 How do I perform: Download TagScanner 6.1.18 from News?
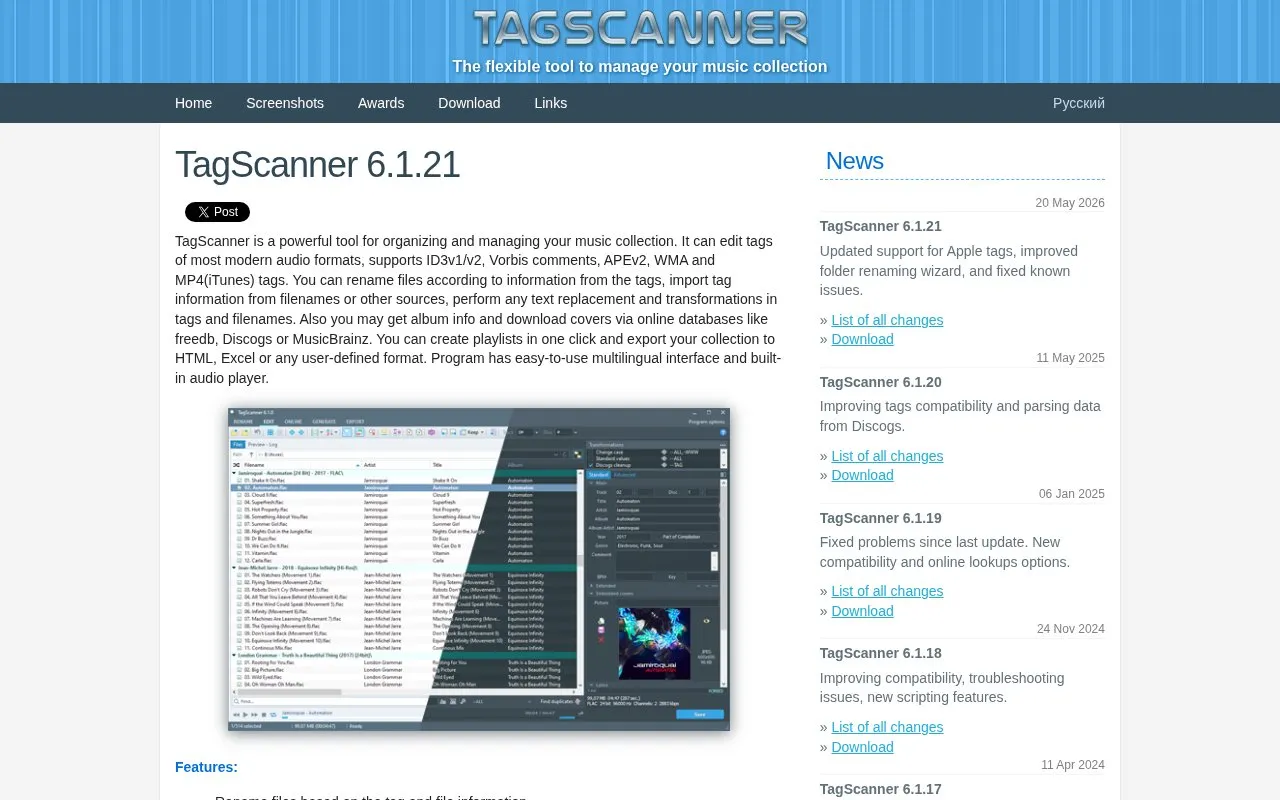862,747
